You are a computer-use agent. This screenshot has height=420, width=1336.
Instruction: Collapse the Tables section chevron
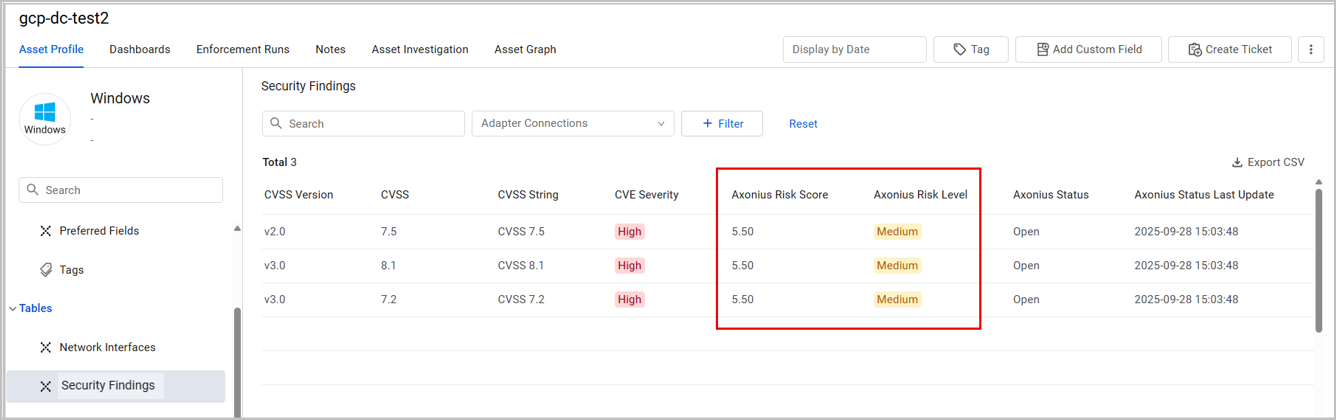click(x=13, y=309)
